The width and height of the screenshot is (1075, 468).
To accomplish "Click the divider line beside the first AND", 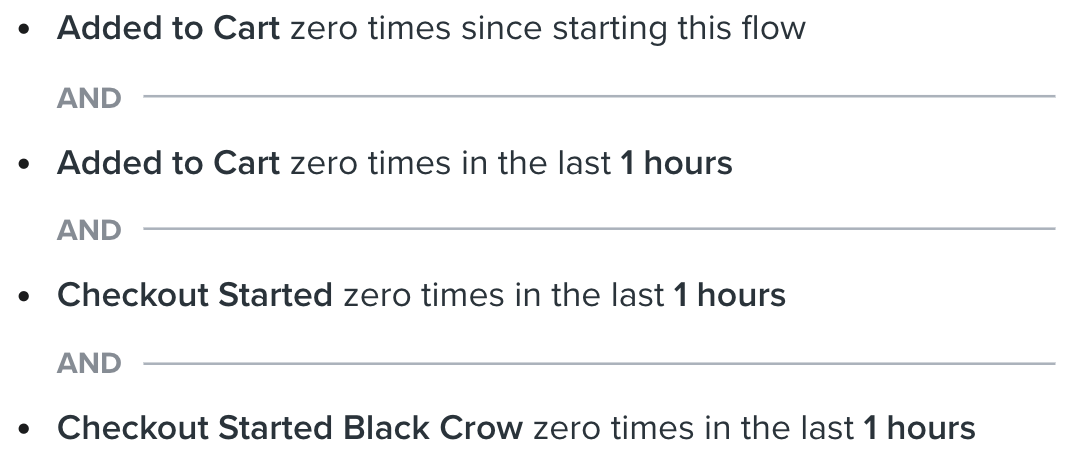I will coord(599,97).
